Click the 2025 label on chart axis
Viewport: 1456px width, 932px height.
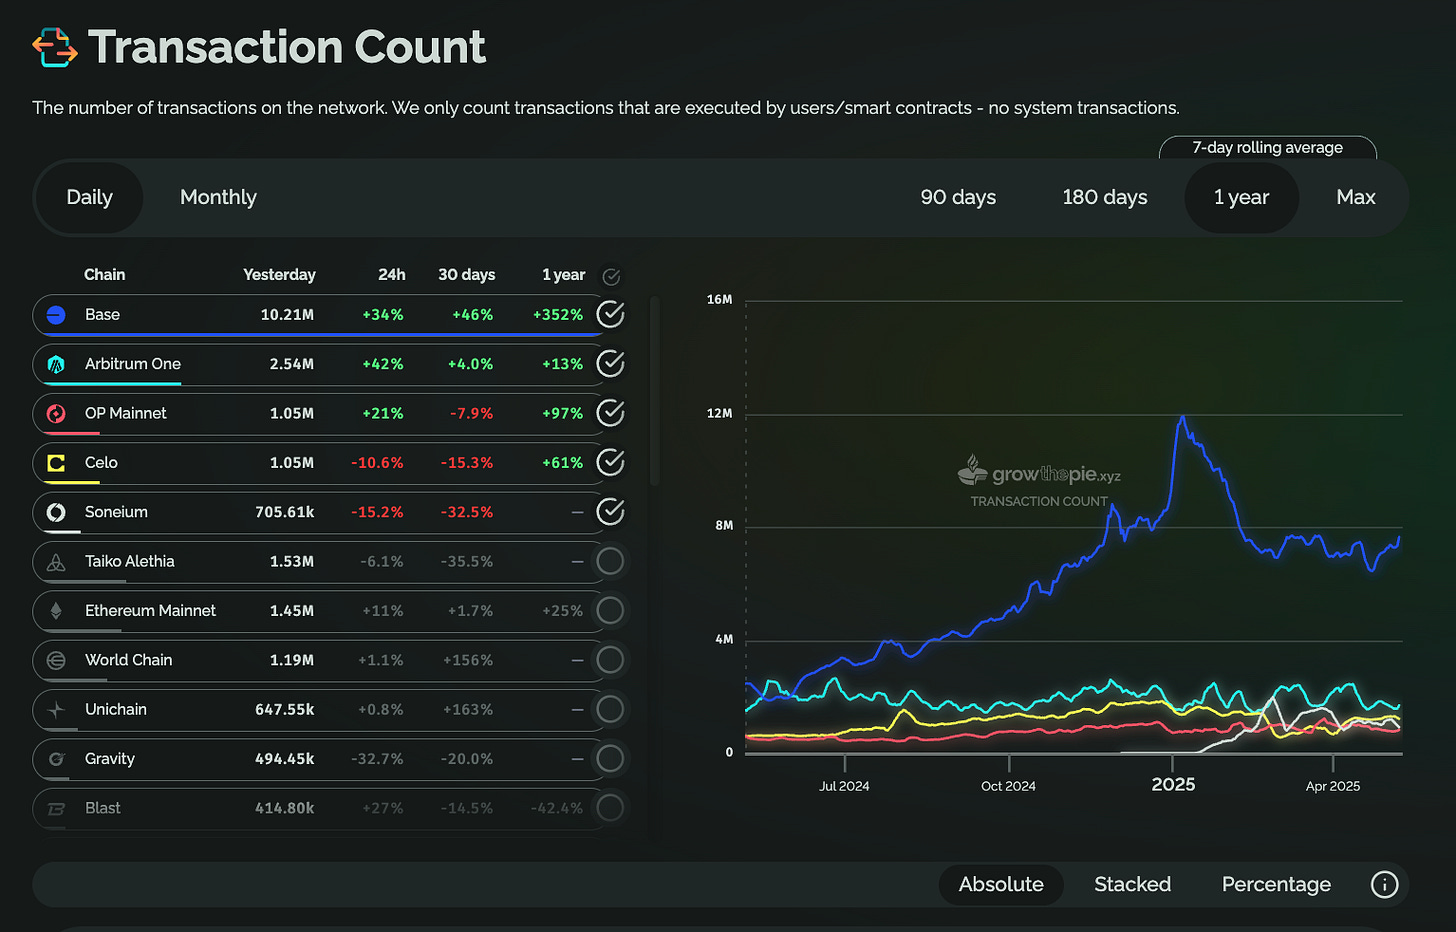(x=1173, y=785)
